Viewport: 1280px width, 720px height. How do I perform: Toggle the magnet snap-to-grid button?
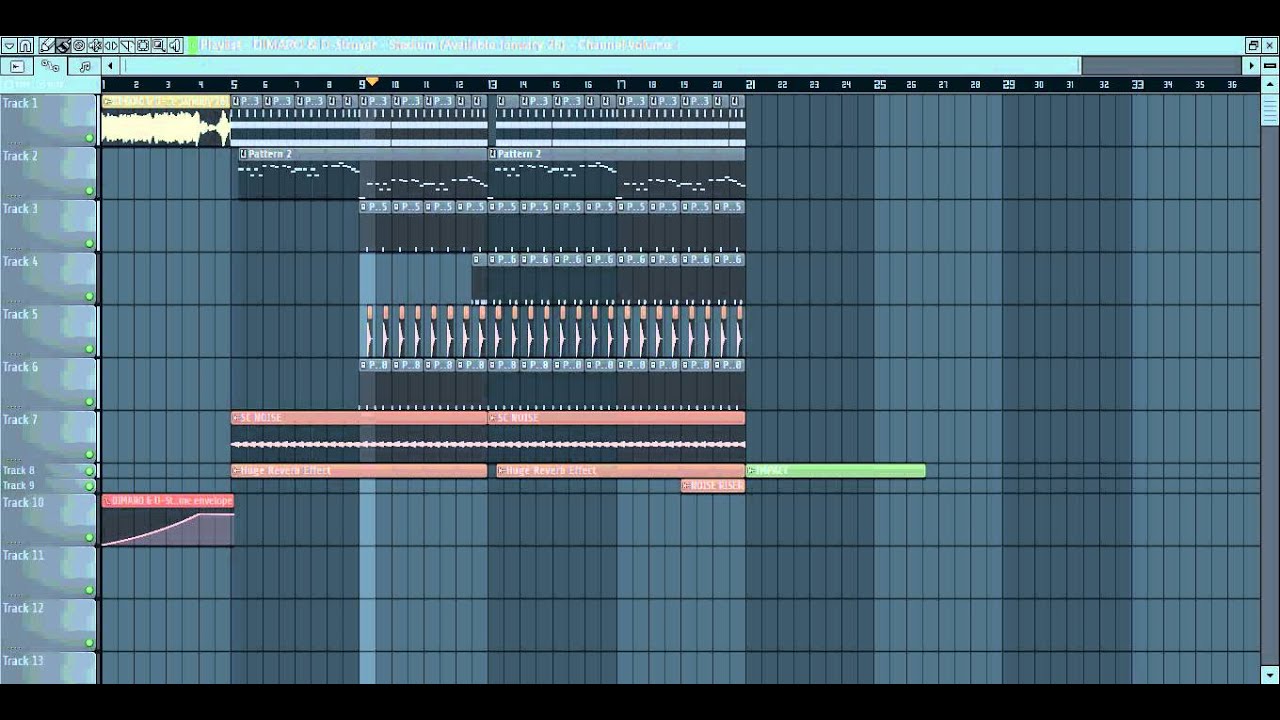point(25,46)
